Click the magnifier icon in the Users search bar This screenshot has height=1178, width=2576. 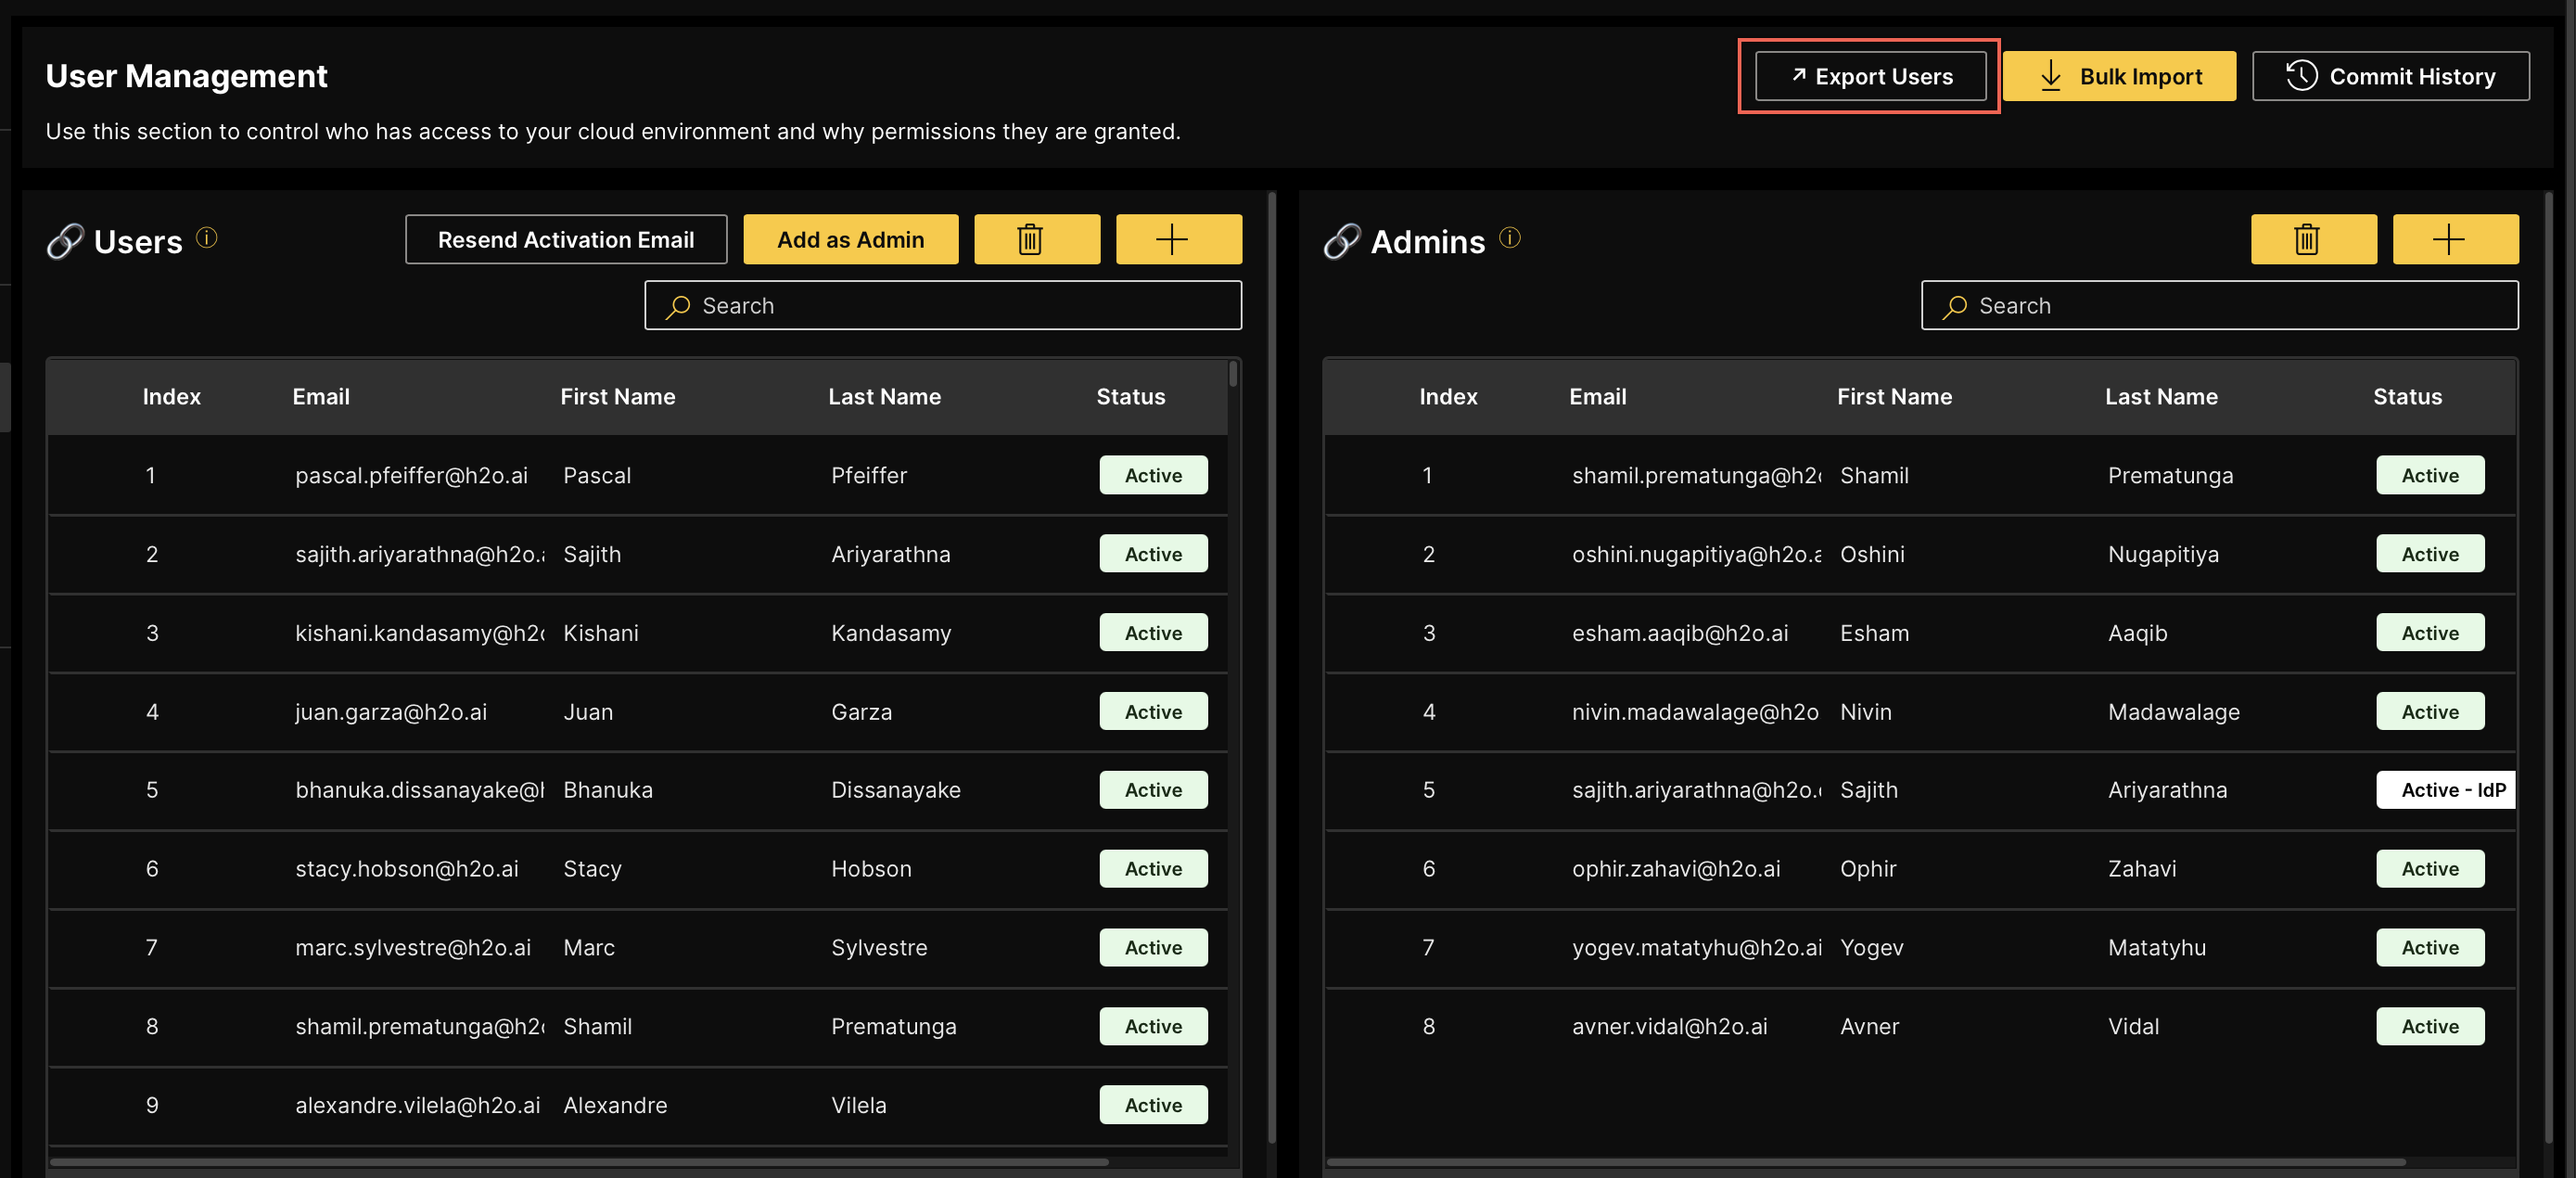tap(679, 305)
